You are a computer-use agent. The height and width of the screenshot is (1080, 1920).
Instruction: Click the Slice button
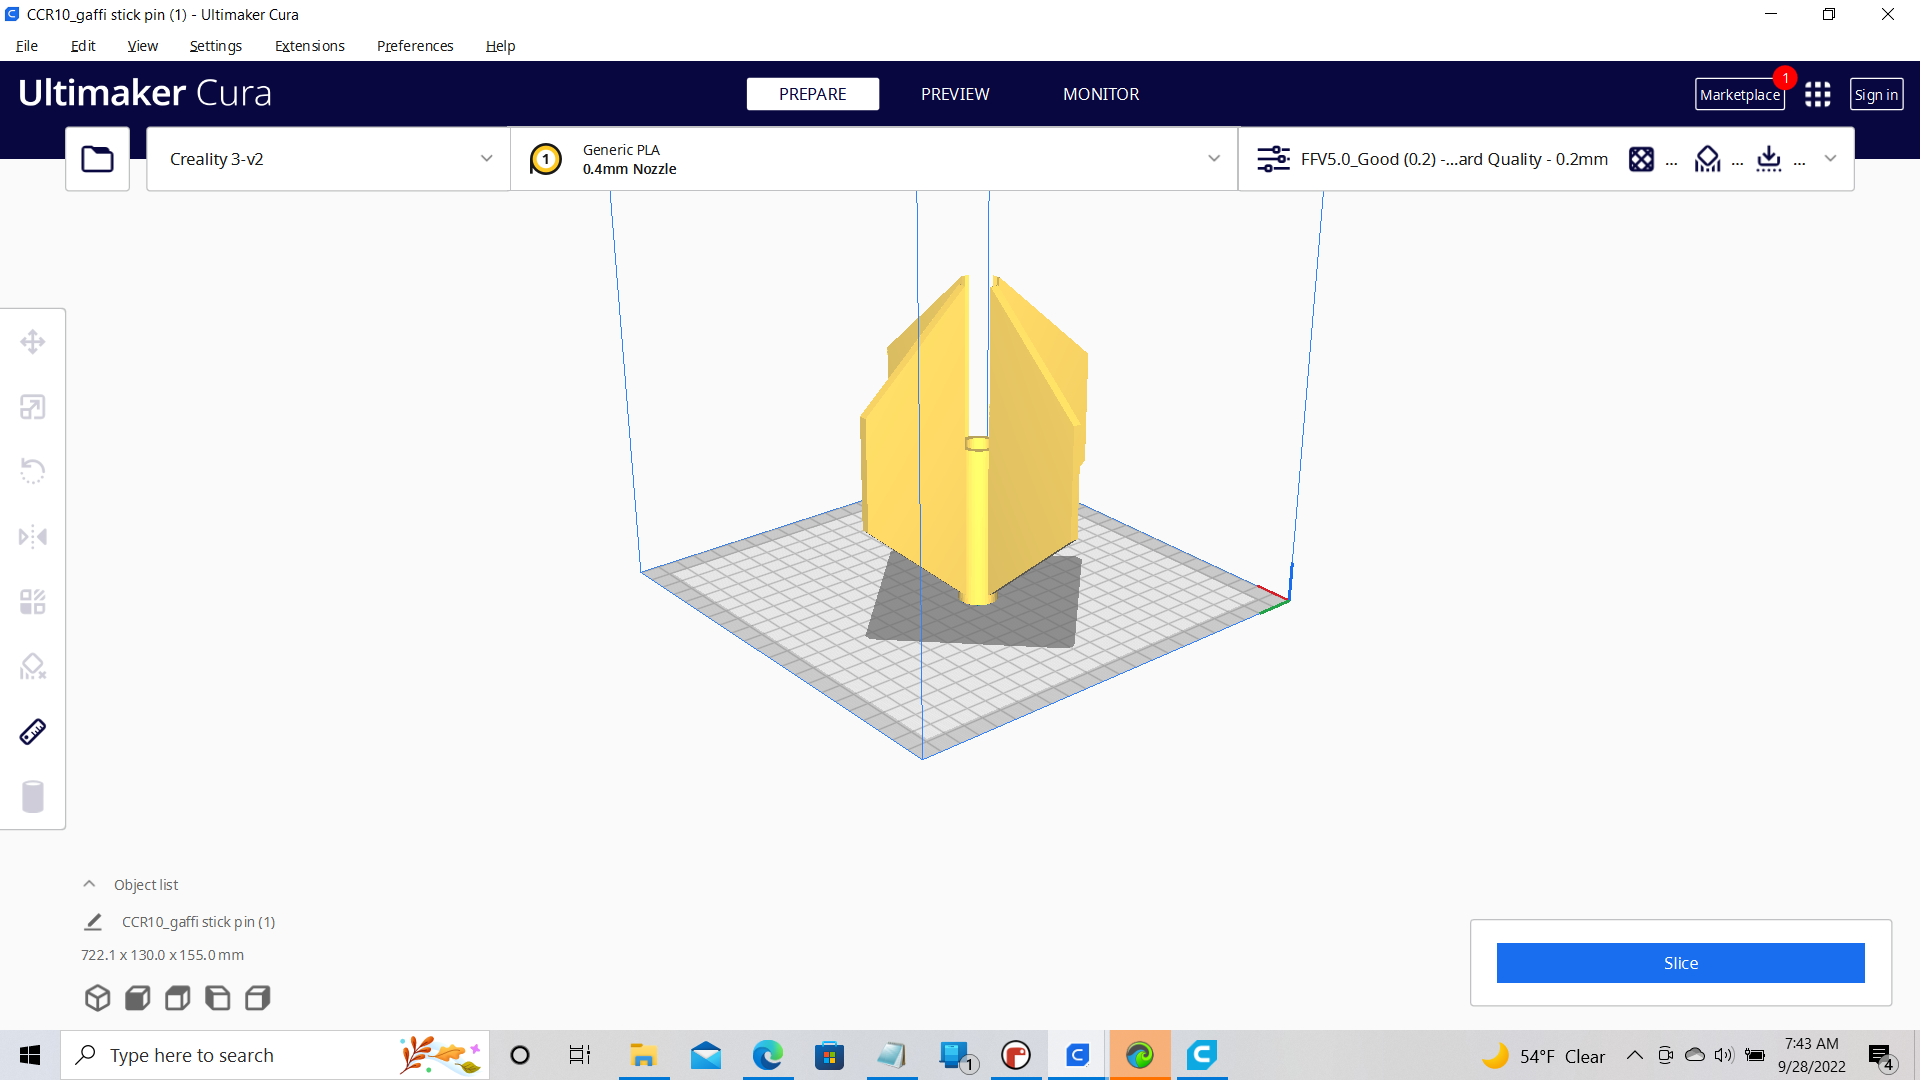point(1681,963)
